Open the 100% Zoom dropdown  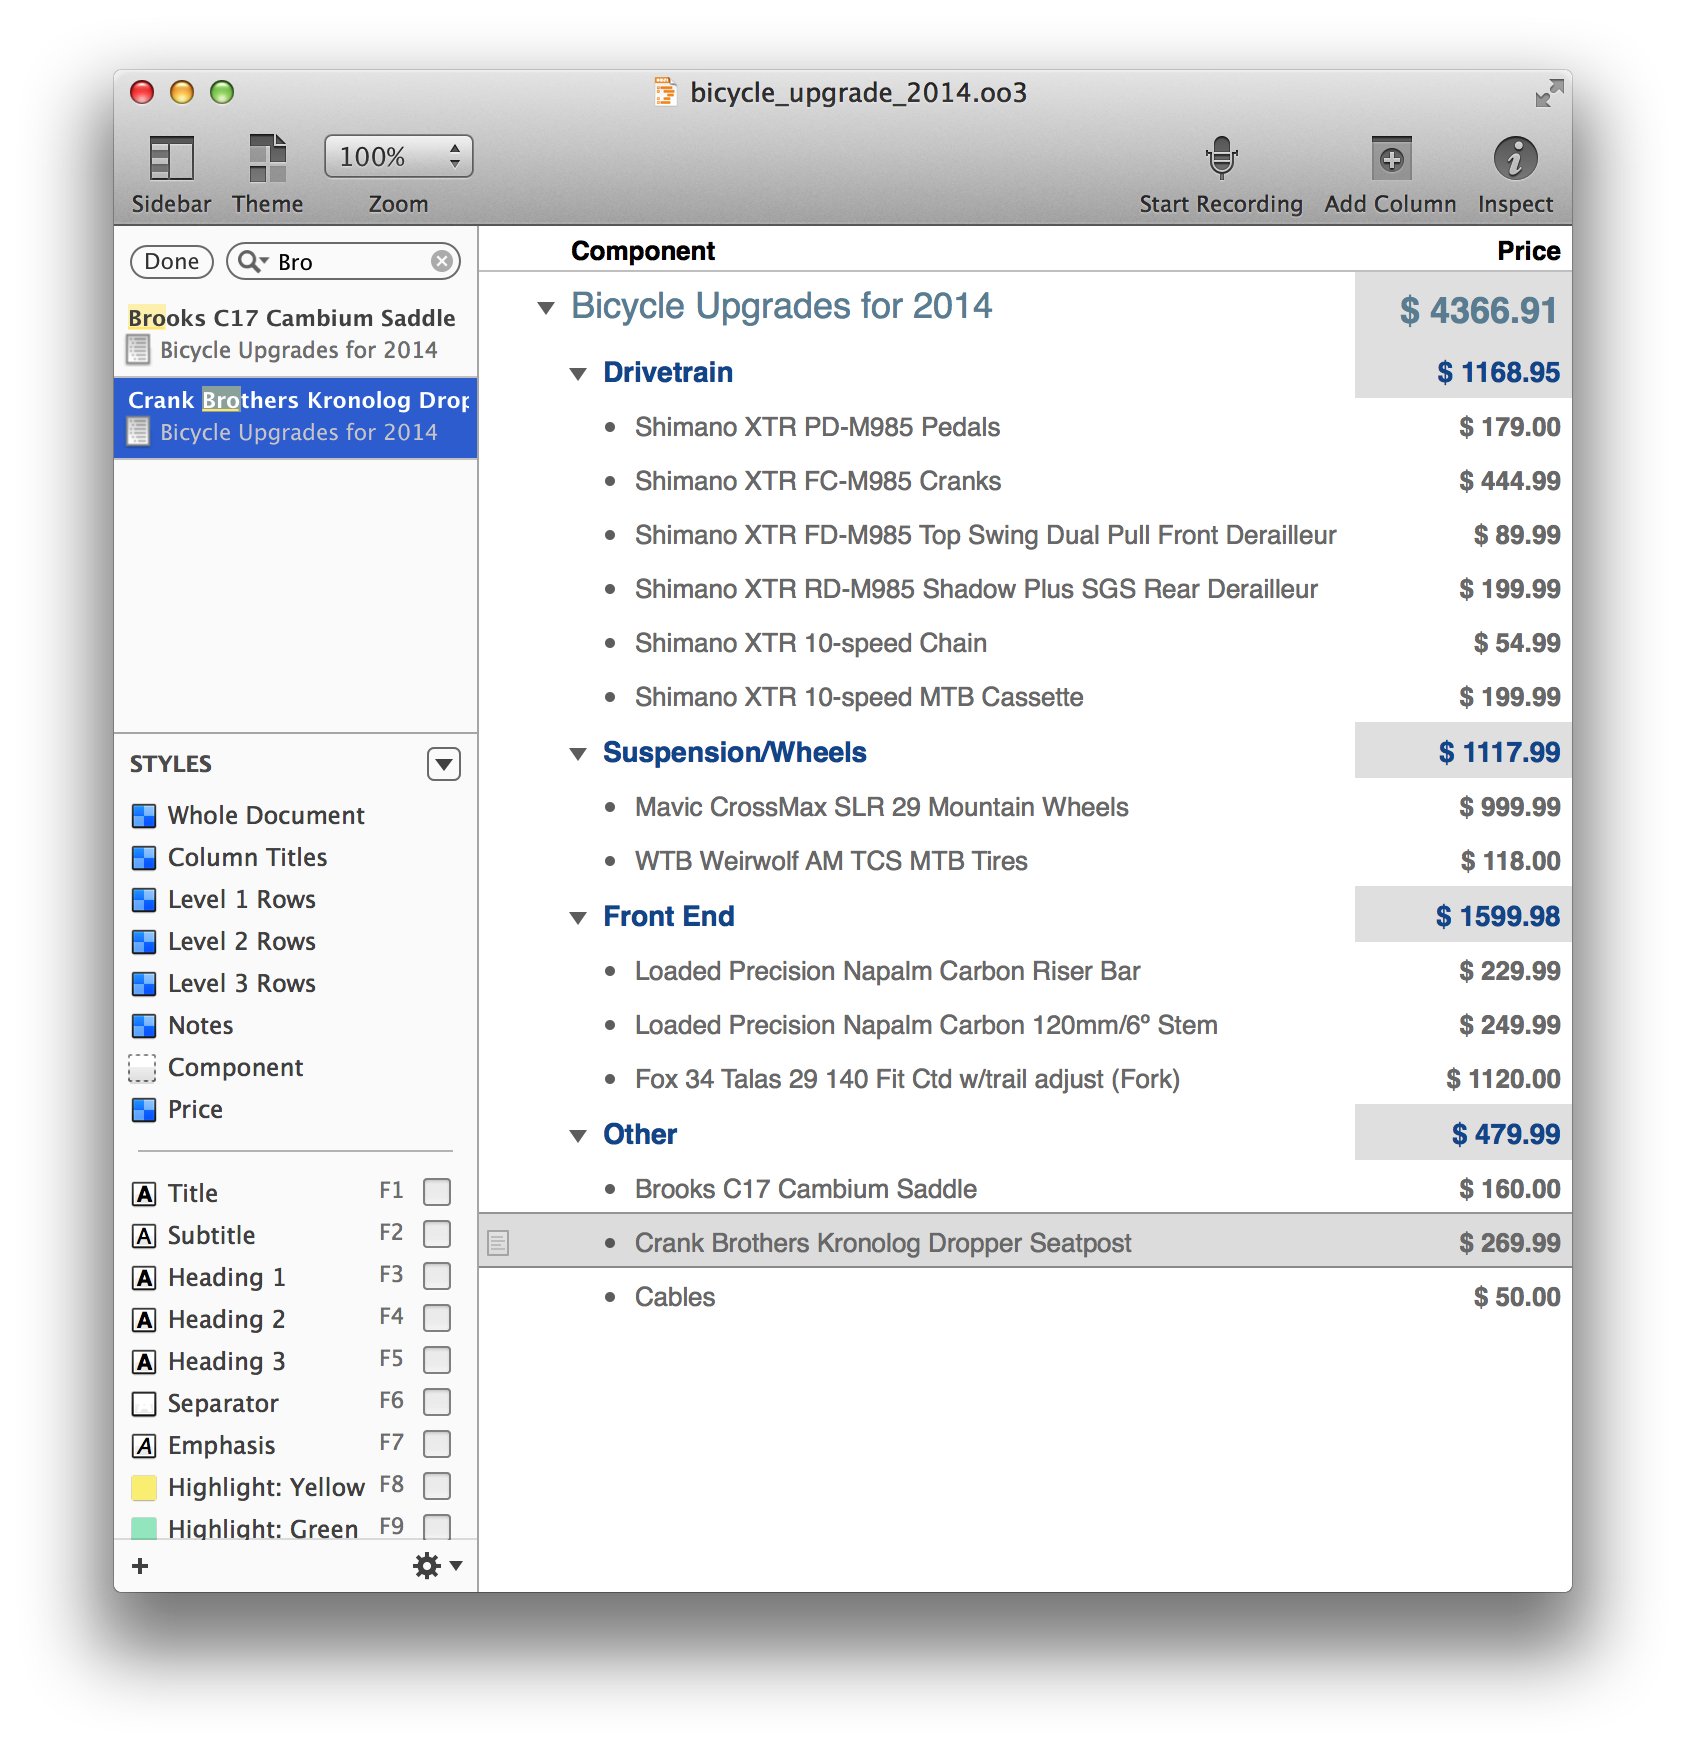click(398, 157)
